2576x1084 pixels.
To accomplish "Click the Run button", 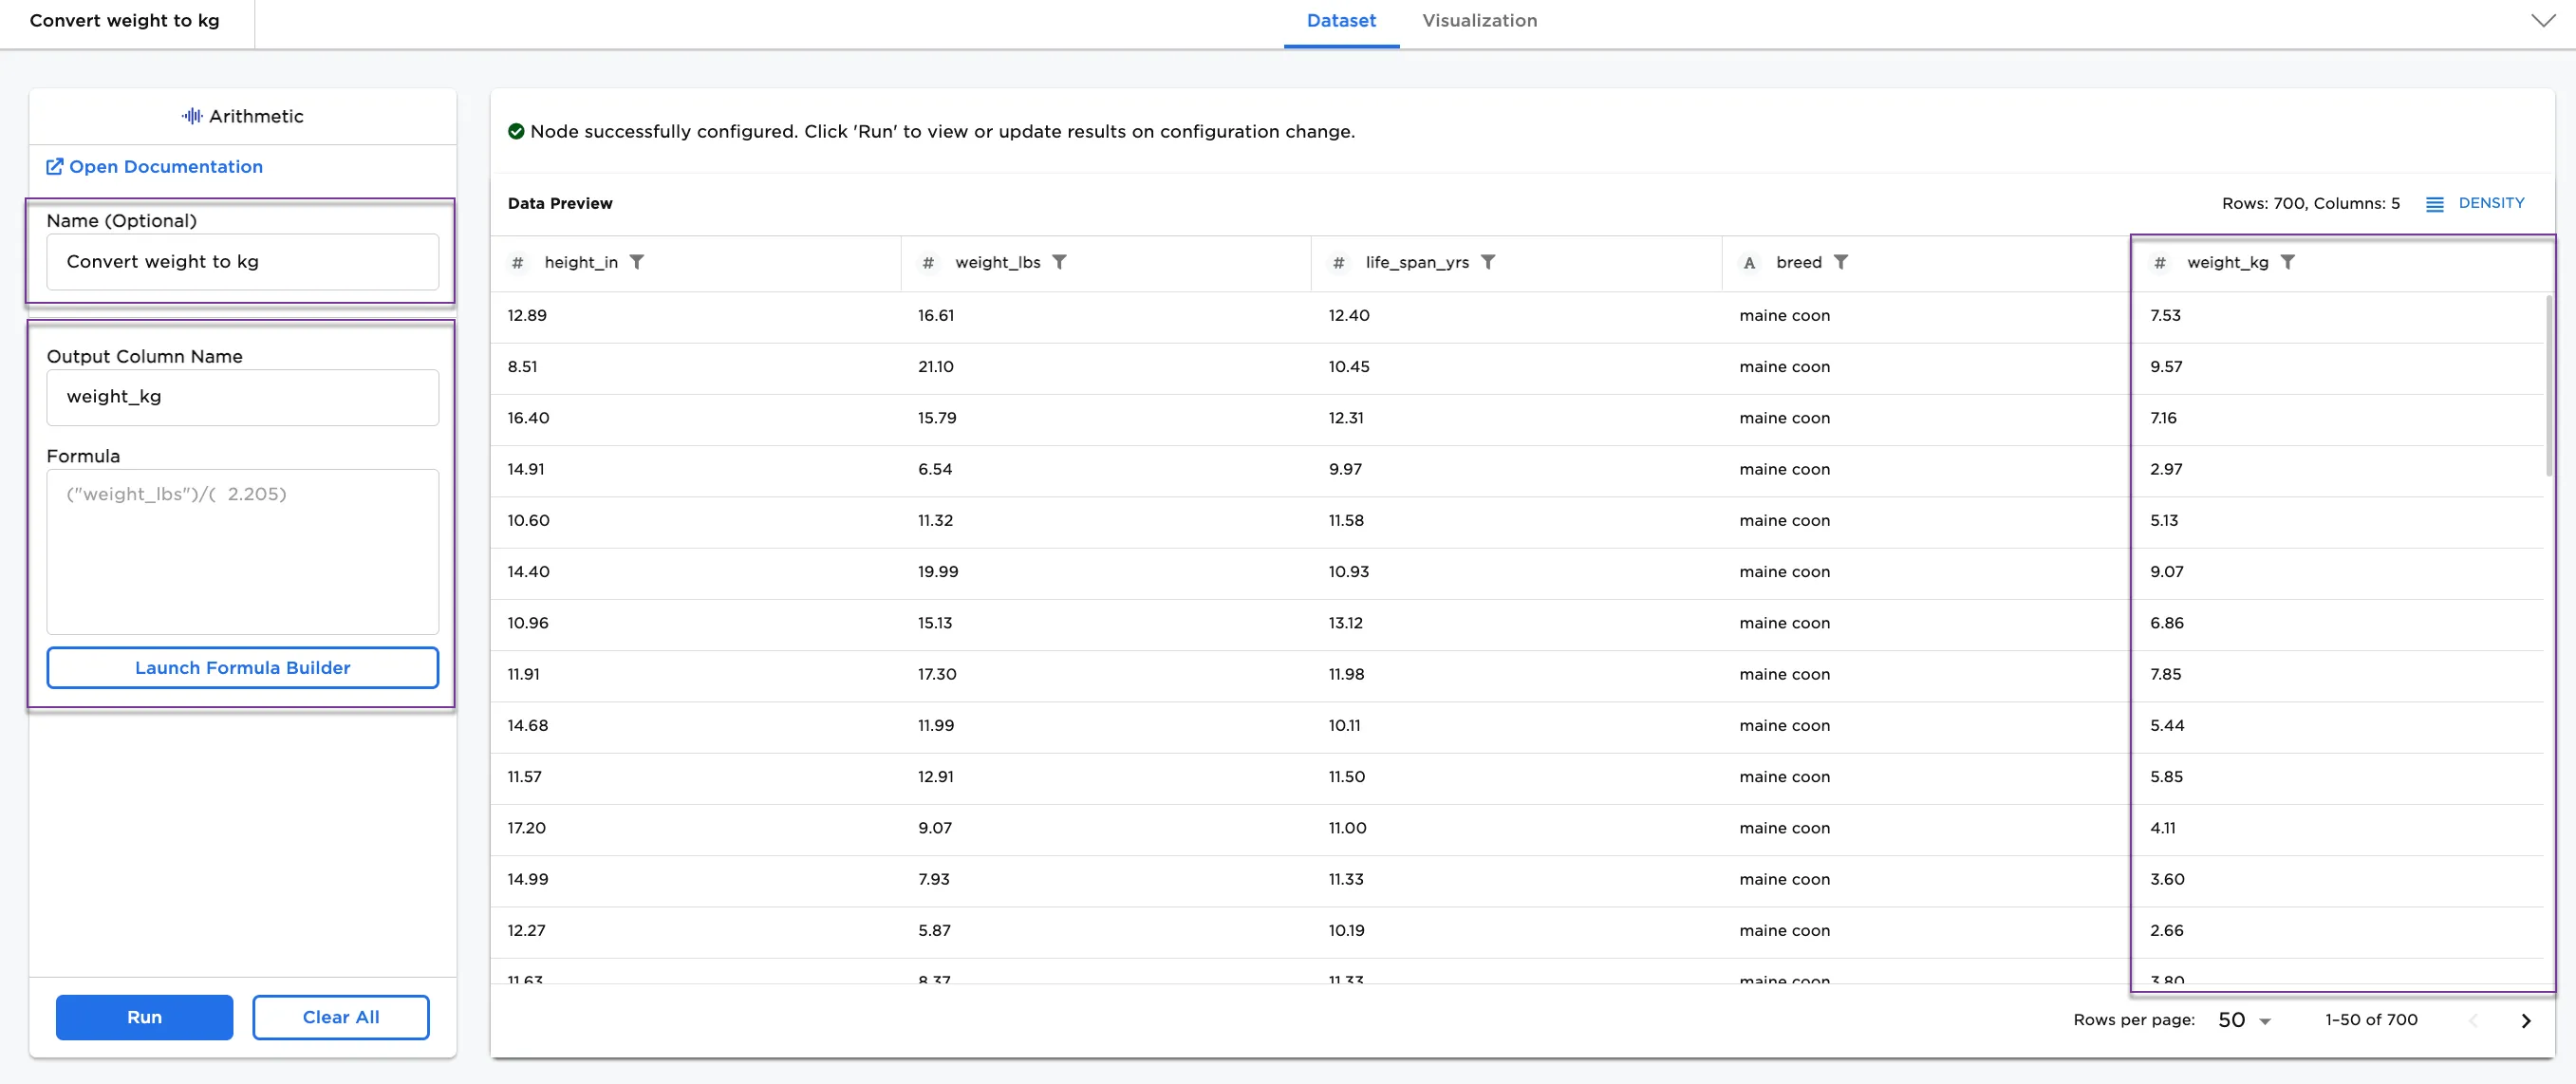I will click(x=144, y=1017).
